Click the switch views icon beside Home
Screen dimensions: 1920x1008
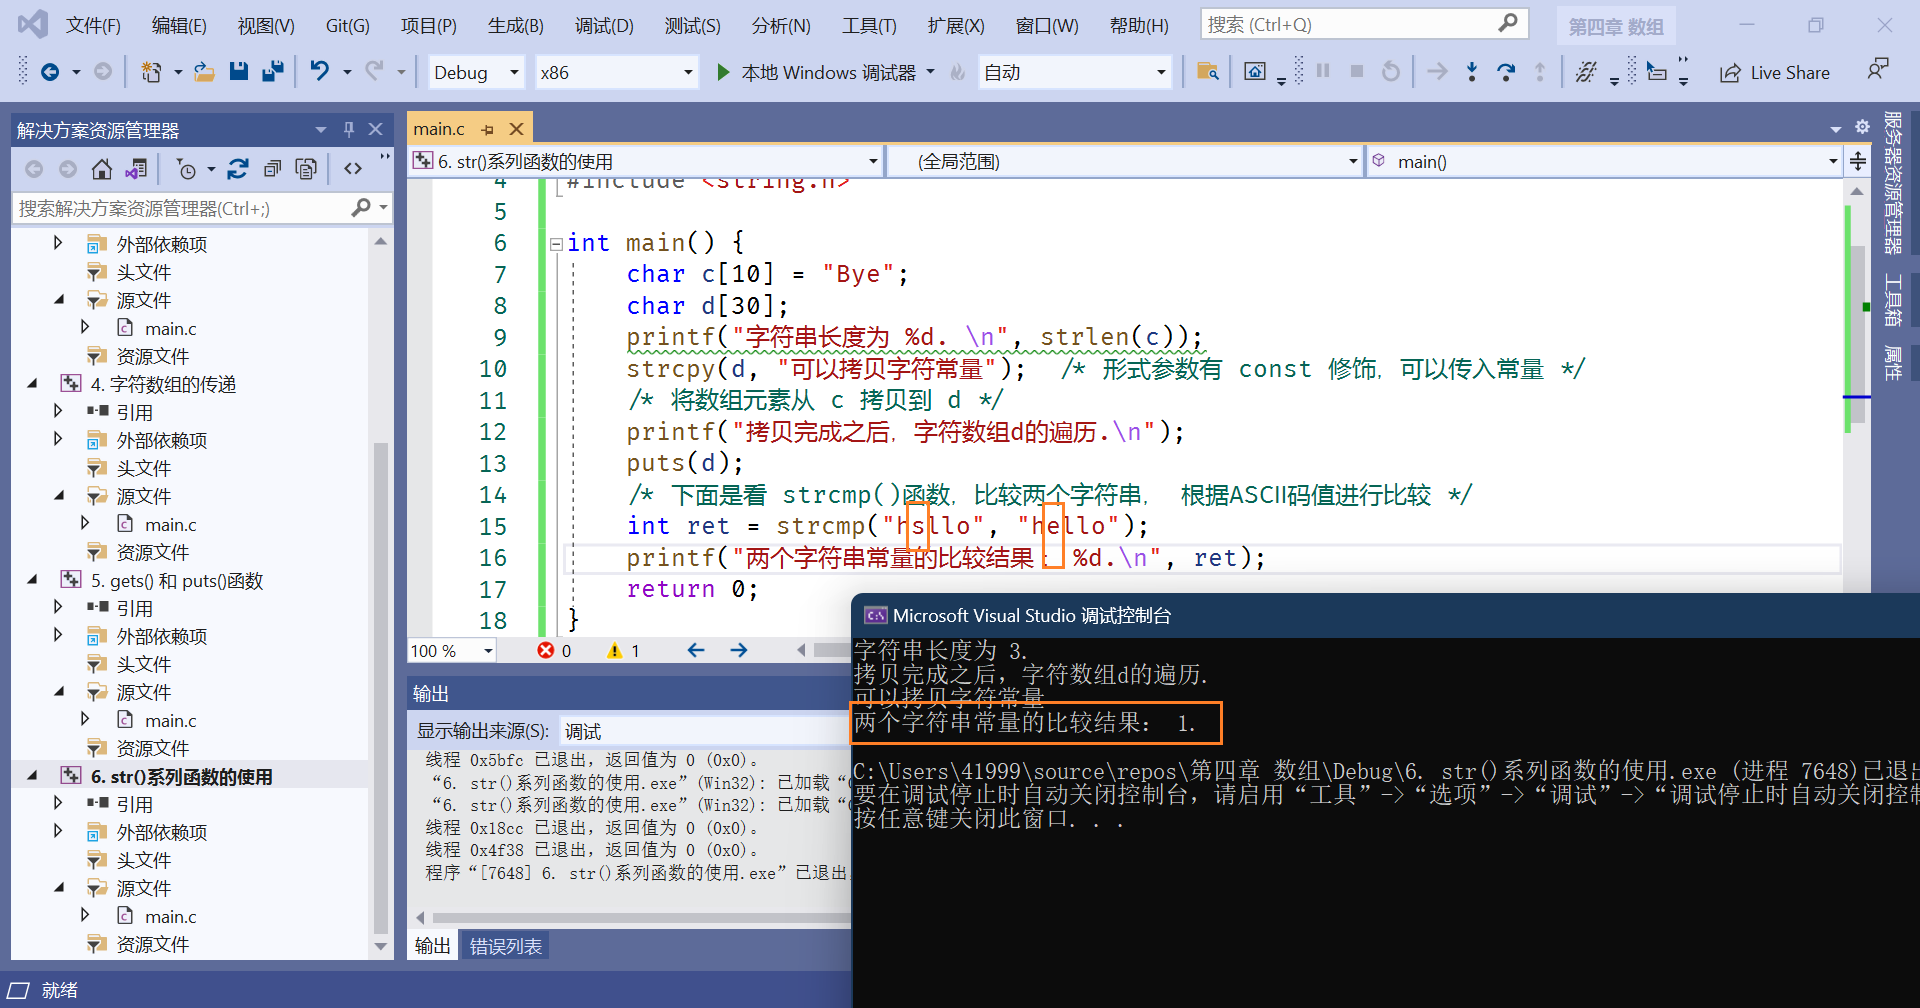click(x=136, y=169)
